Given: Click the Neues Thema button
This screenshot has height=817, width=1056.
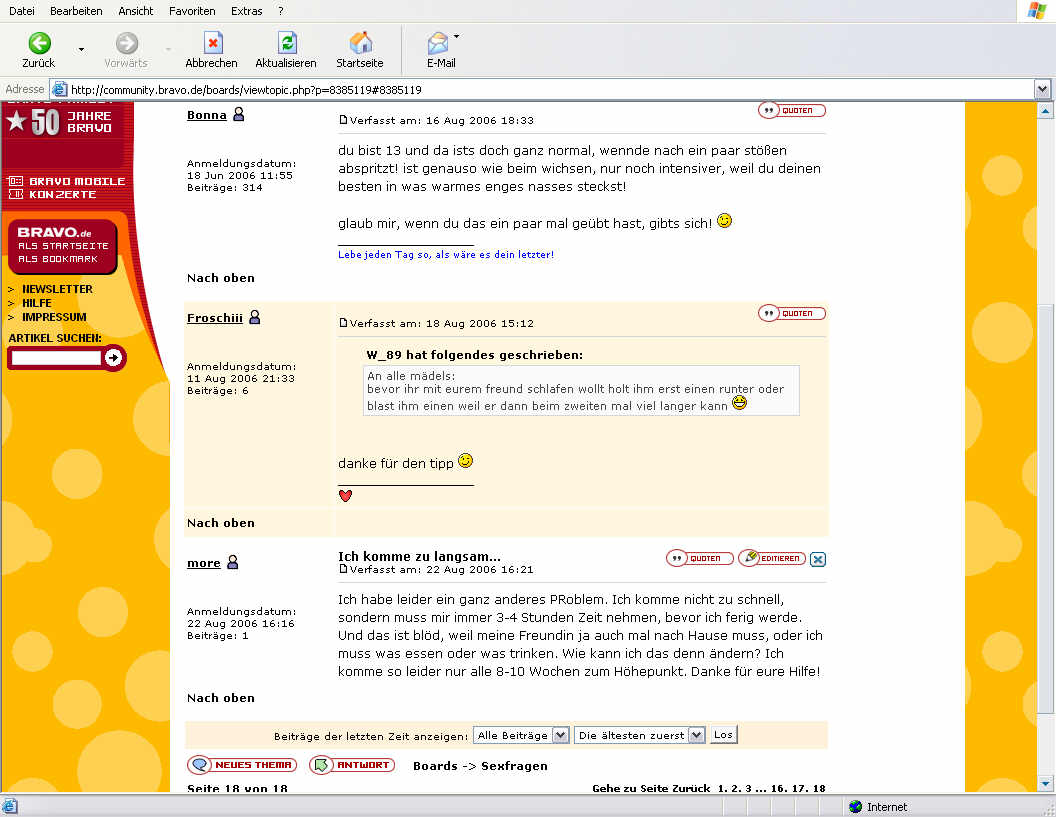Looking at the screenshot, I should pyautogui.click(x=243, y=765).
